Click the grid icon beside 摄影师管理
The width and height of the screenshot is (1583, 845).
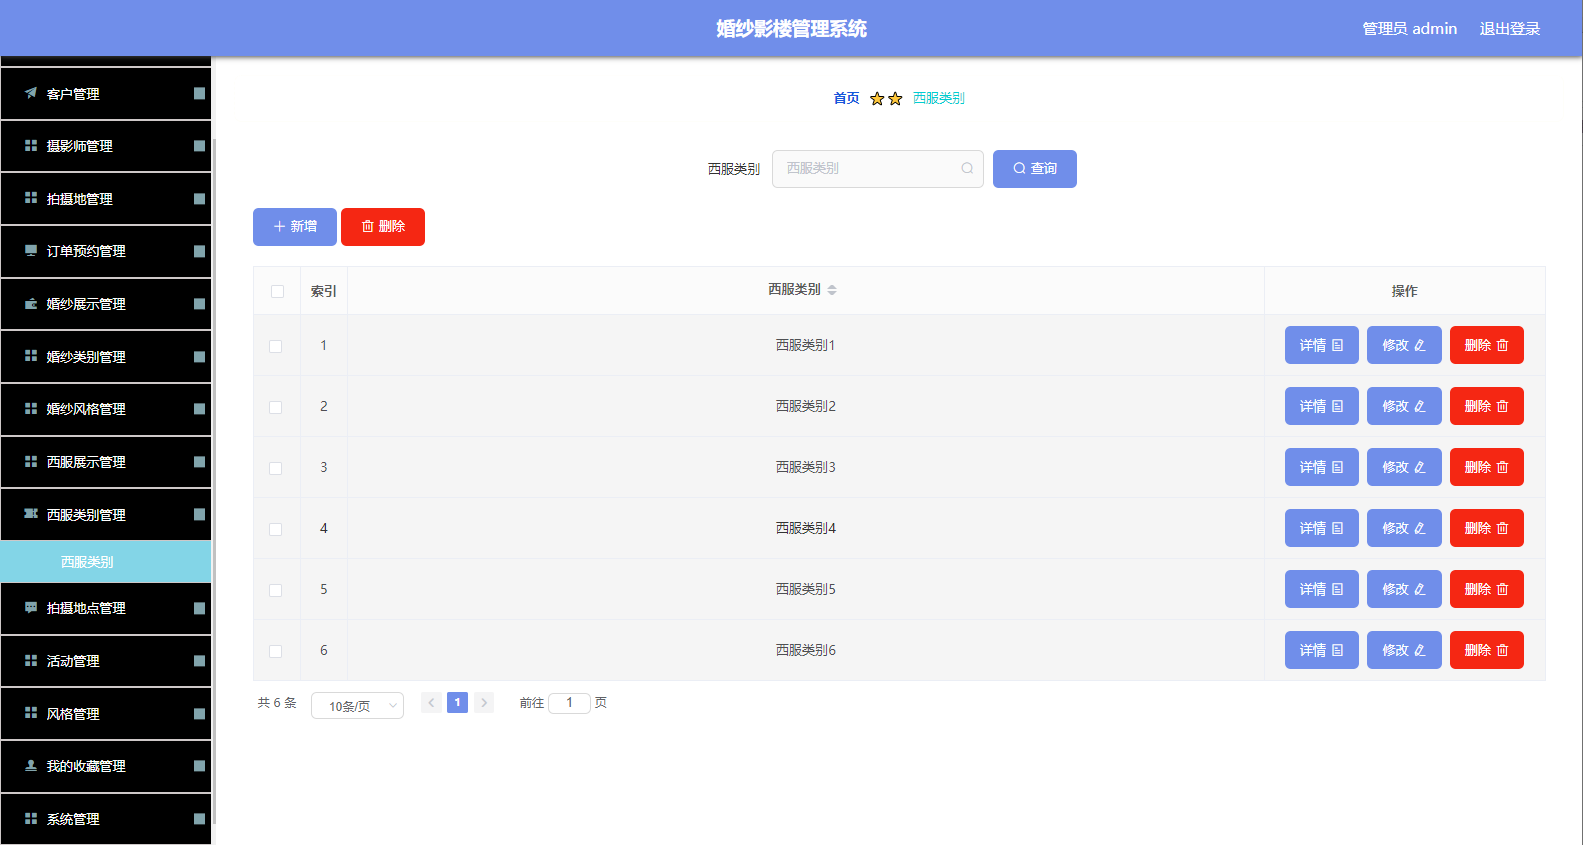[x=31, y=145]
